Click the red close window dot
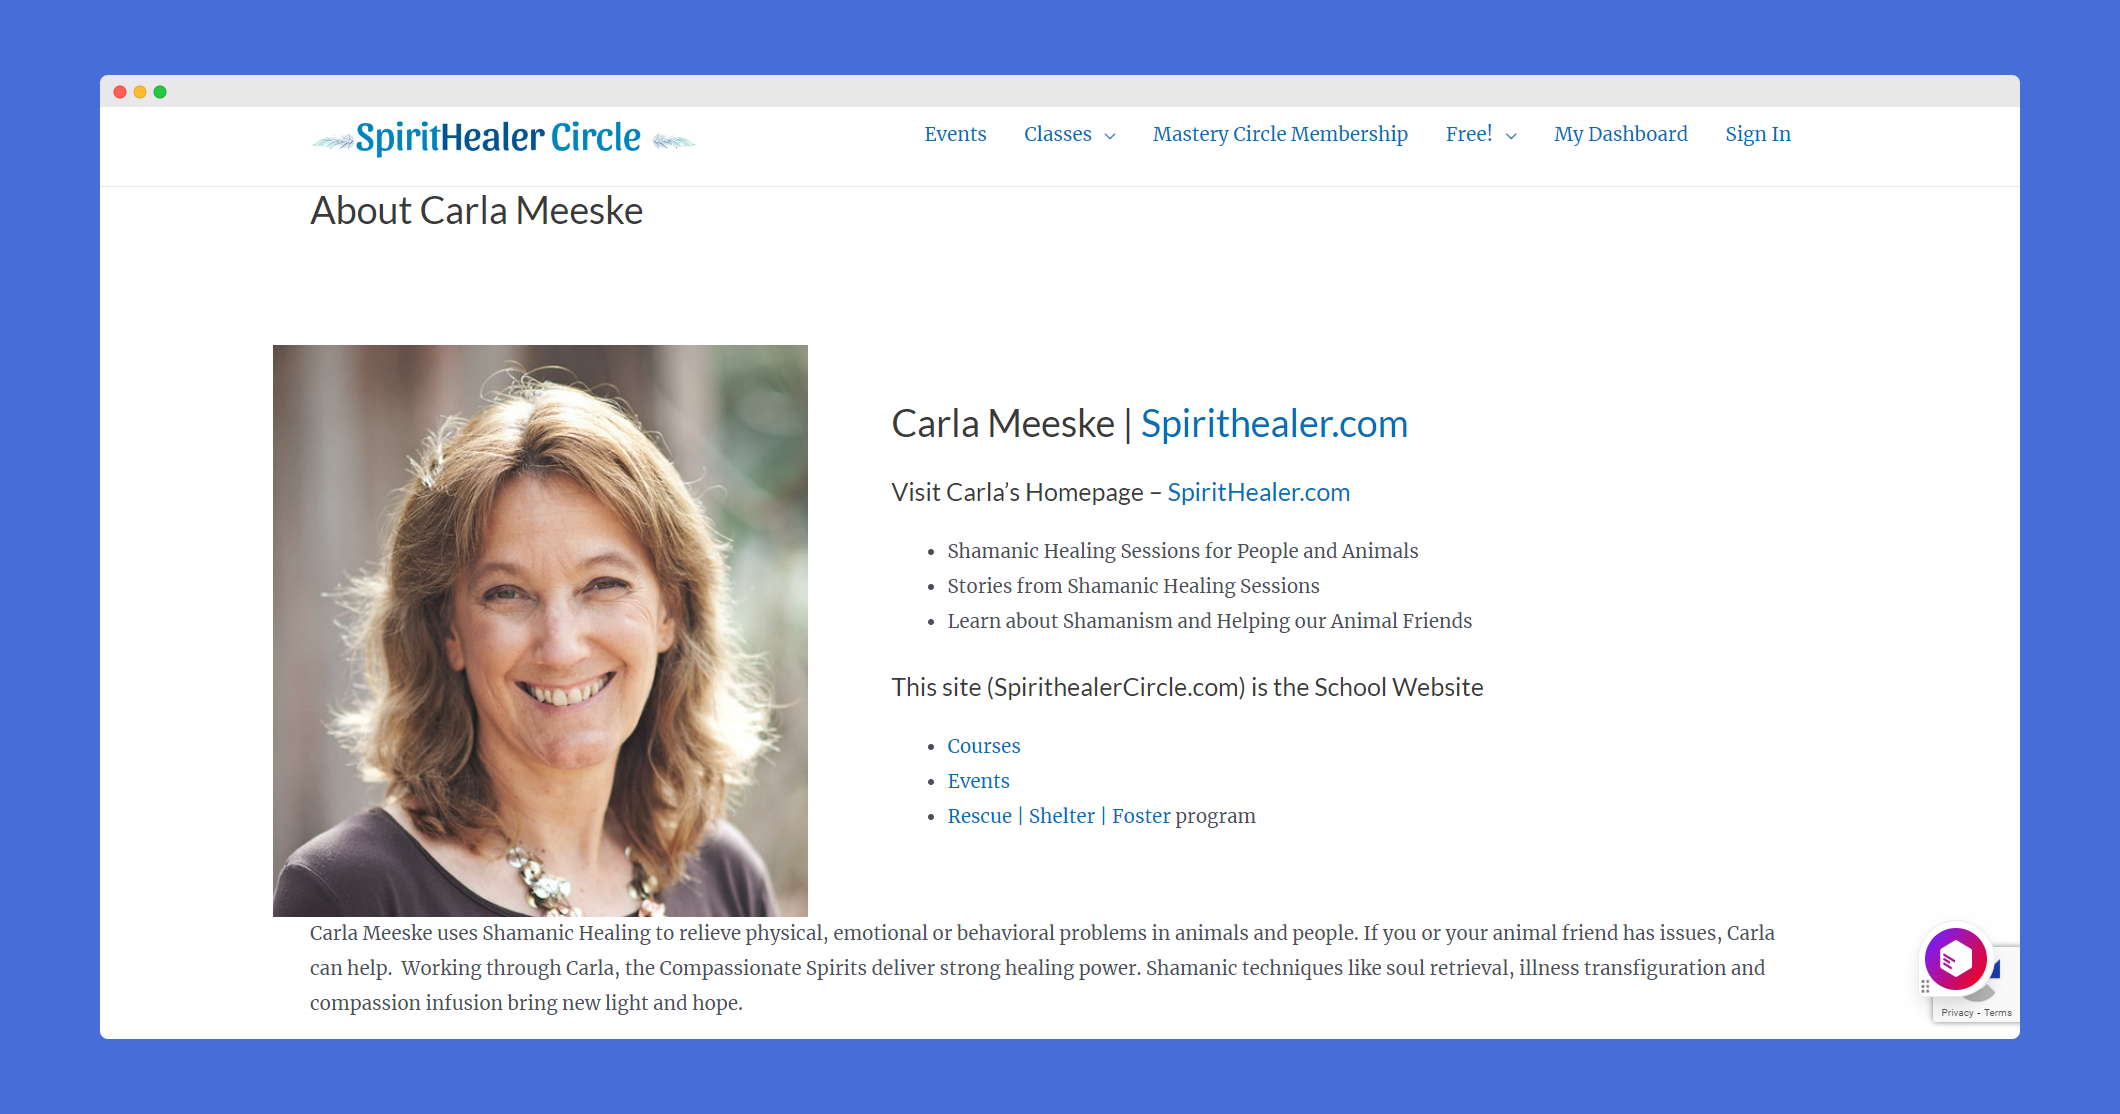2120x1114 pixels. [x=120, y=92]
